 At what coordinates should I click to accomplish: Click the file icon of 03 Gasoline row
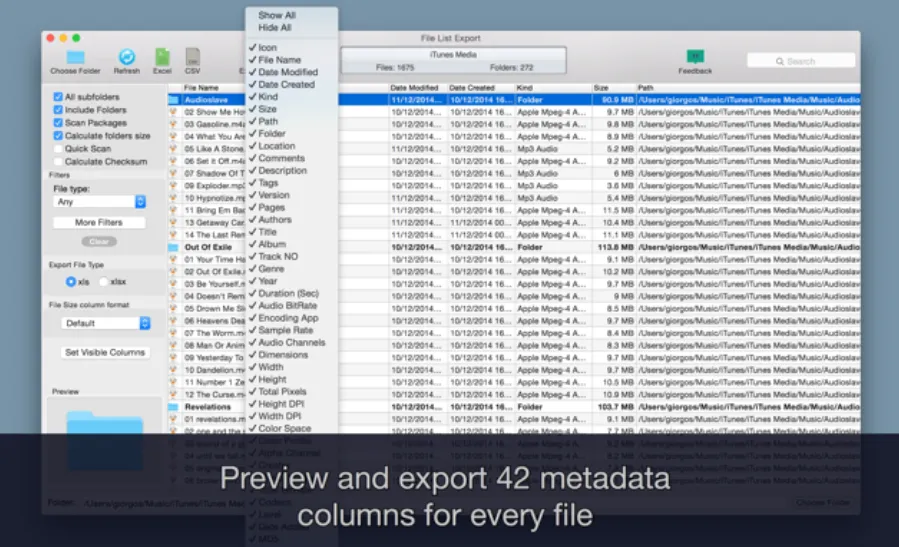(173, 124)
